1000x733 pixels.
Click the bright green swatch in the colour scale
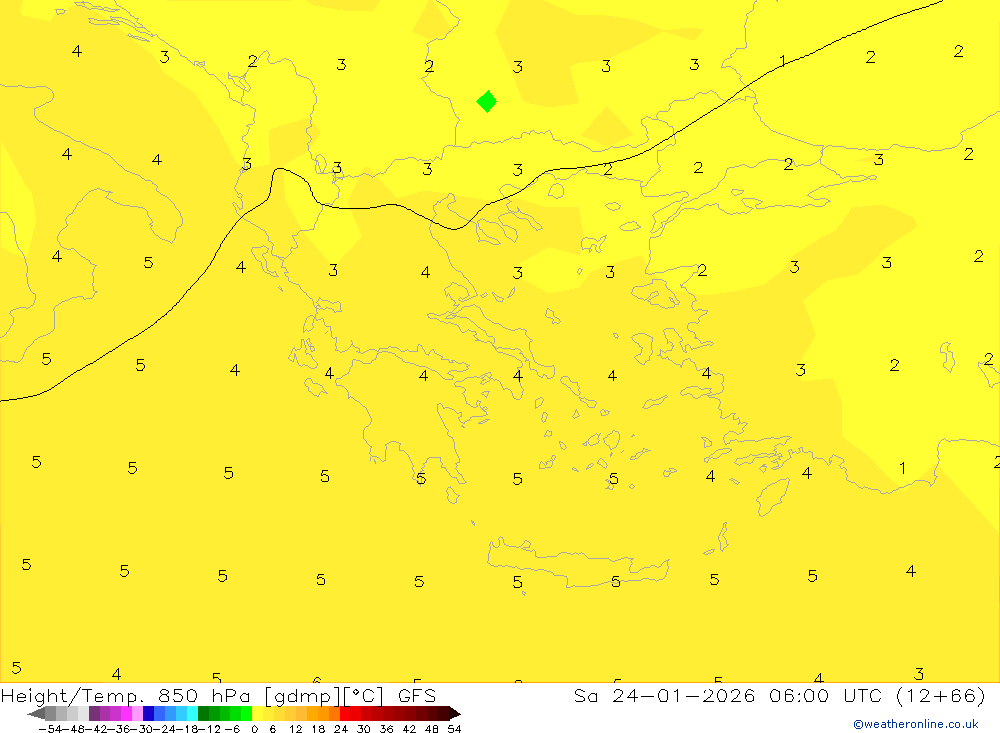click(x=246, y=713)
